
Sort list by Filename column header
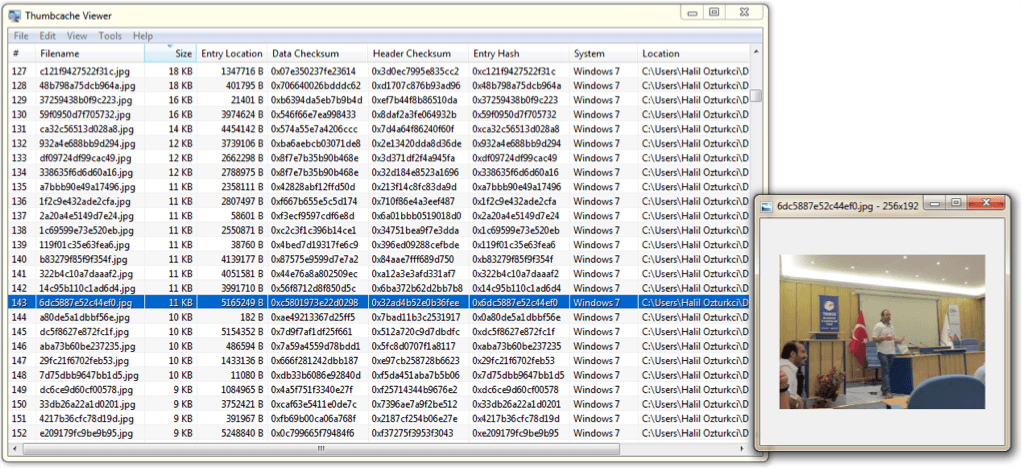(x=60, y=54)
